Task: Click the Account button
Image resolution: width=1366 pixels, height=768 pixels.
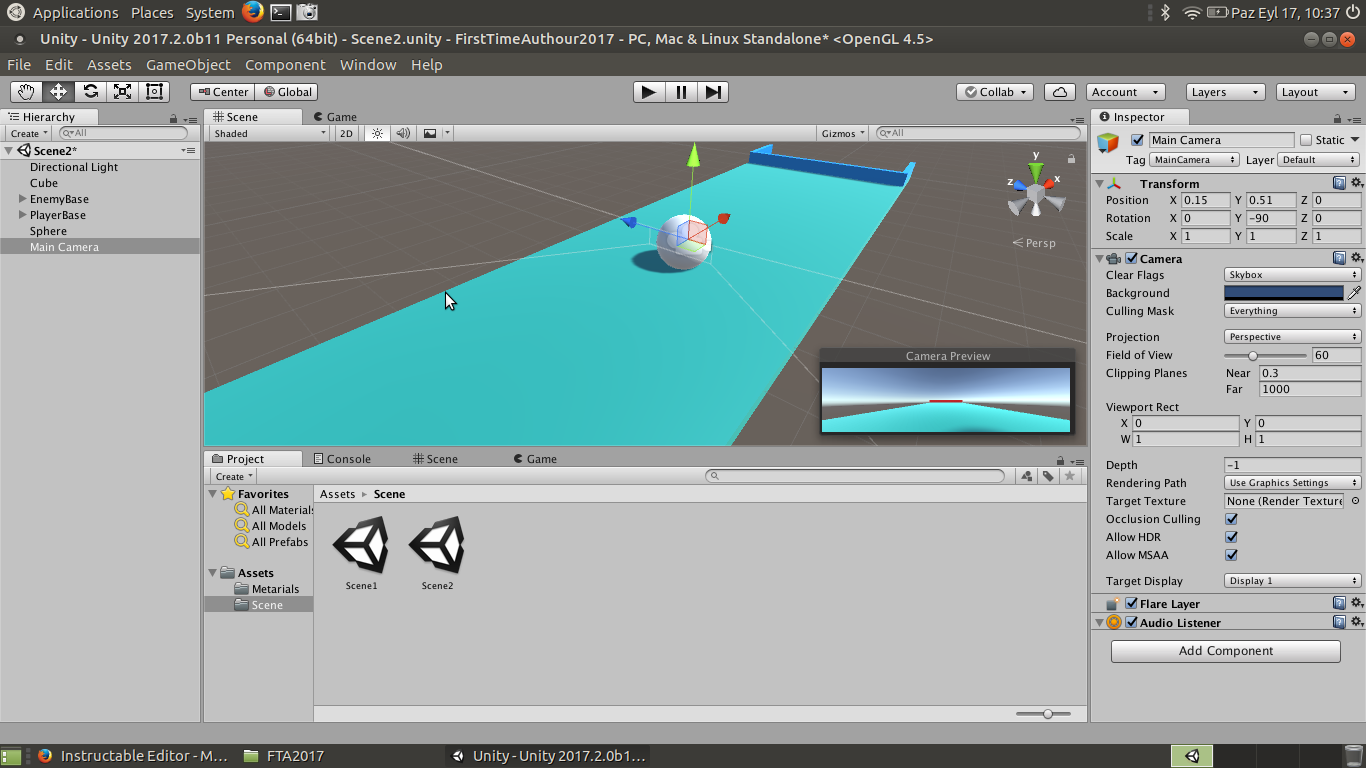Action: tap(1125, 92)
